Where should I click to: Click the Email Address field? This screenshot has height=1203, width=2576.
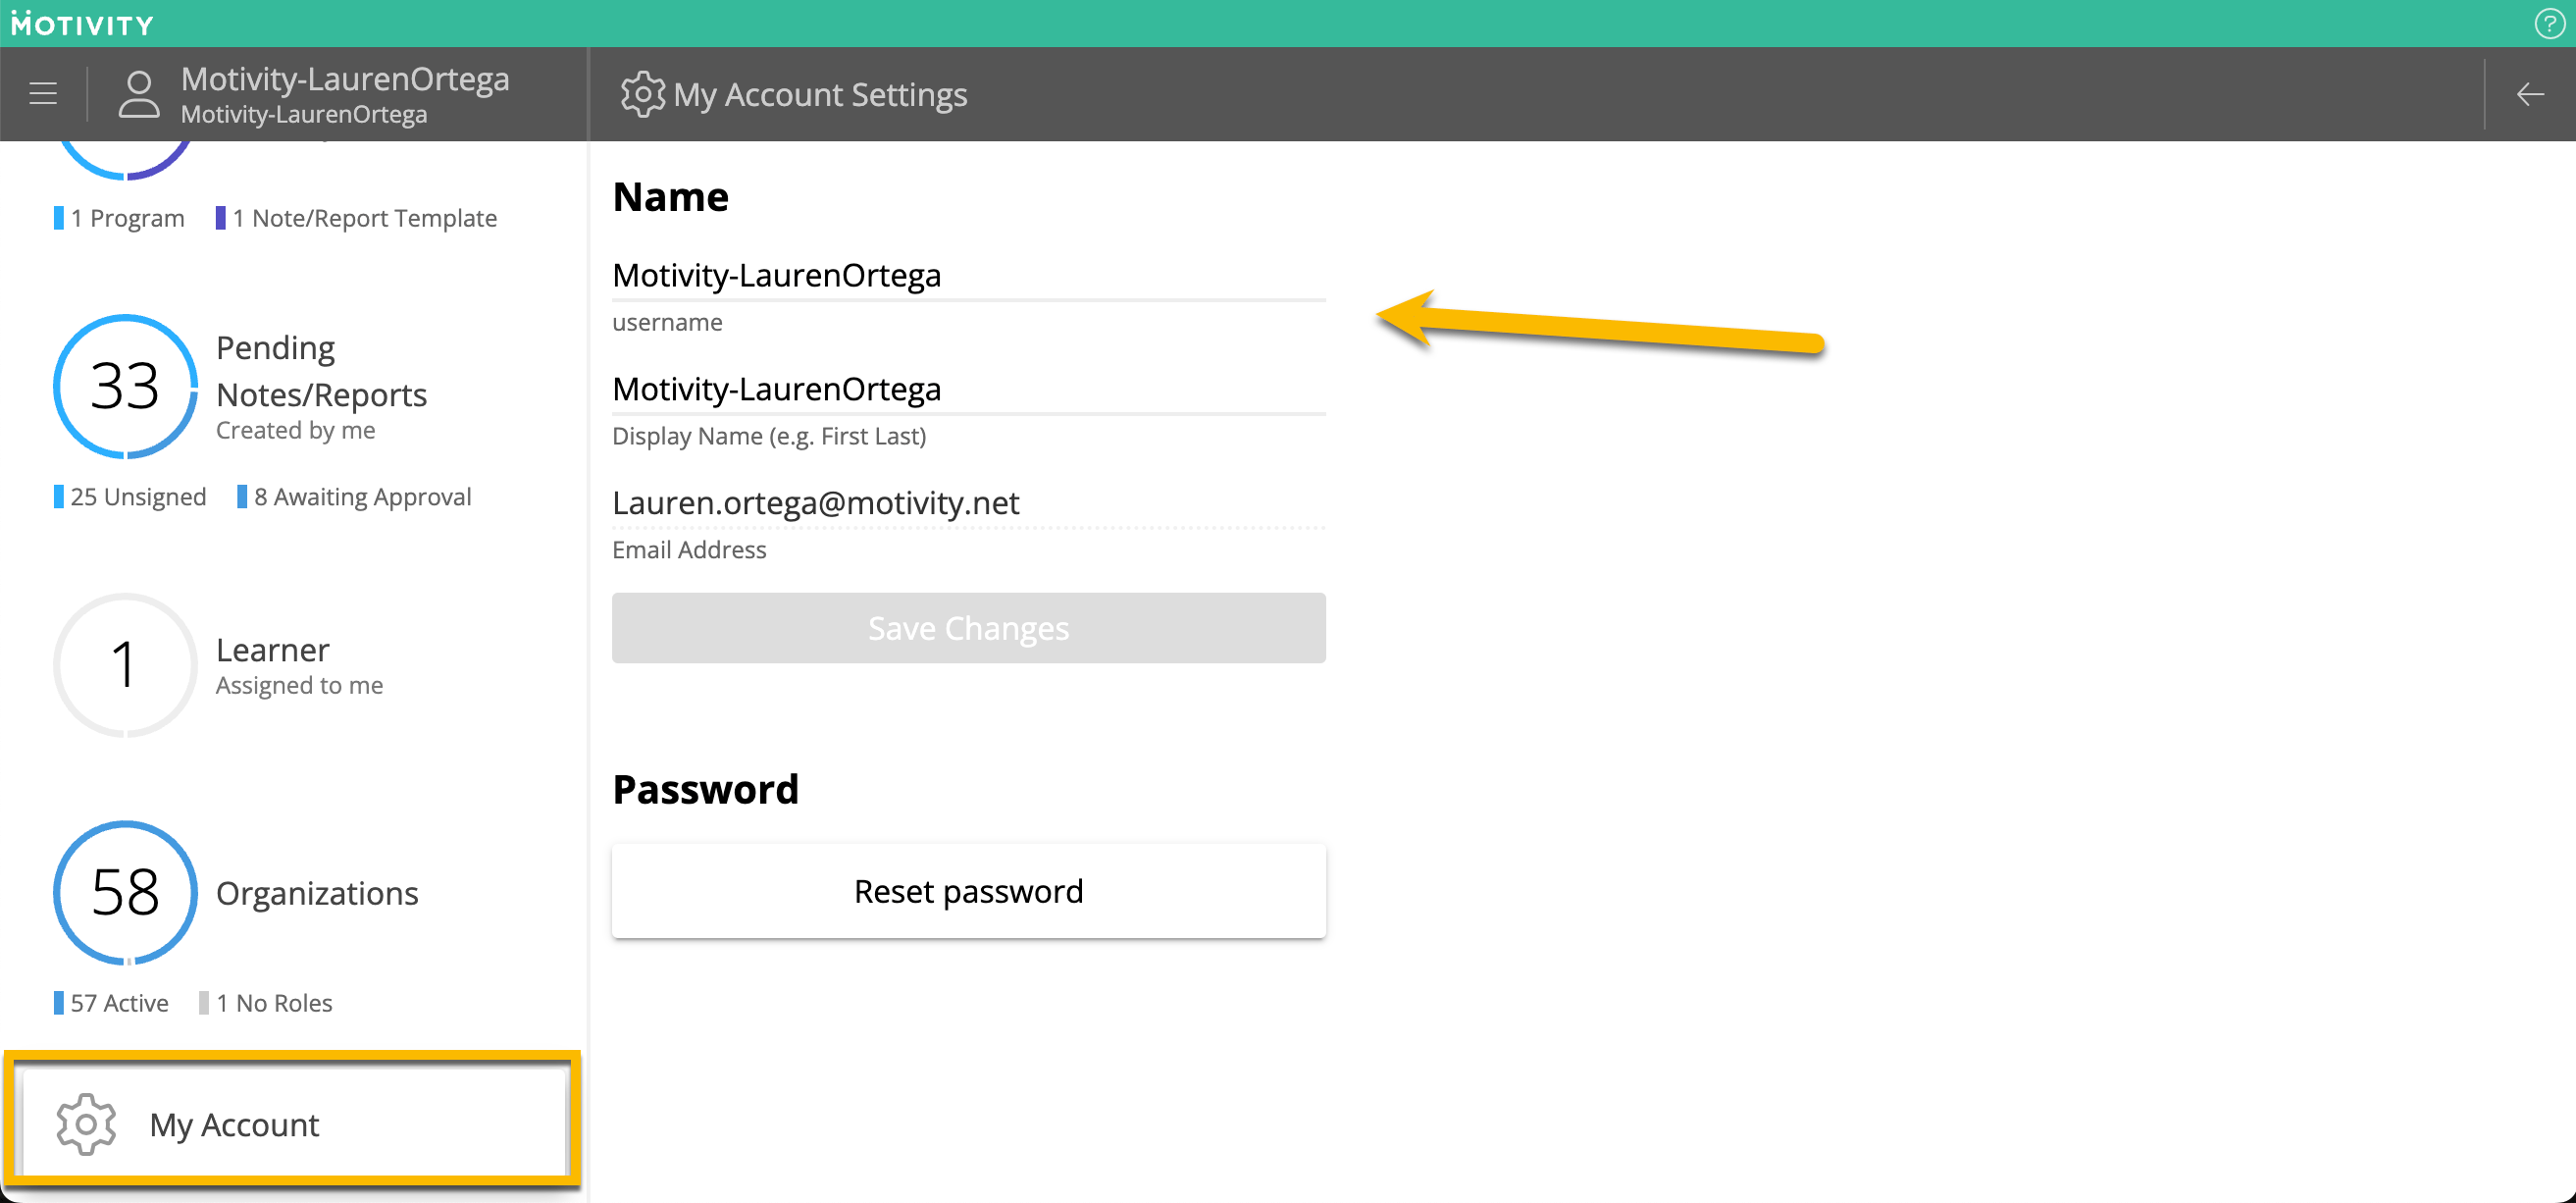[968, 503]
